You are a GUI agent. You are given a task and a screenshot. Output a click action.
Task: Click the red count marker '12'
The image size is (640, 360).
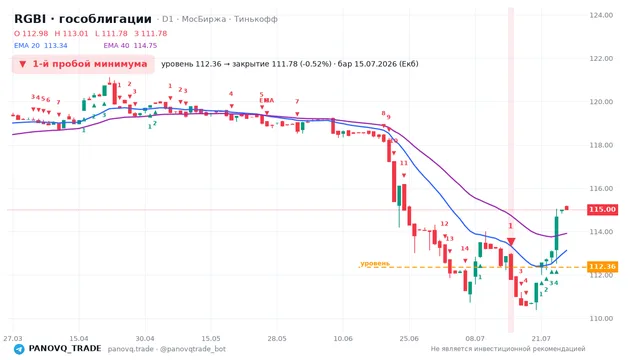(444, 223)
